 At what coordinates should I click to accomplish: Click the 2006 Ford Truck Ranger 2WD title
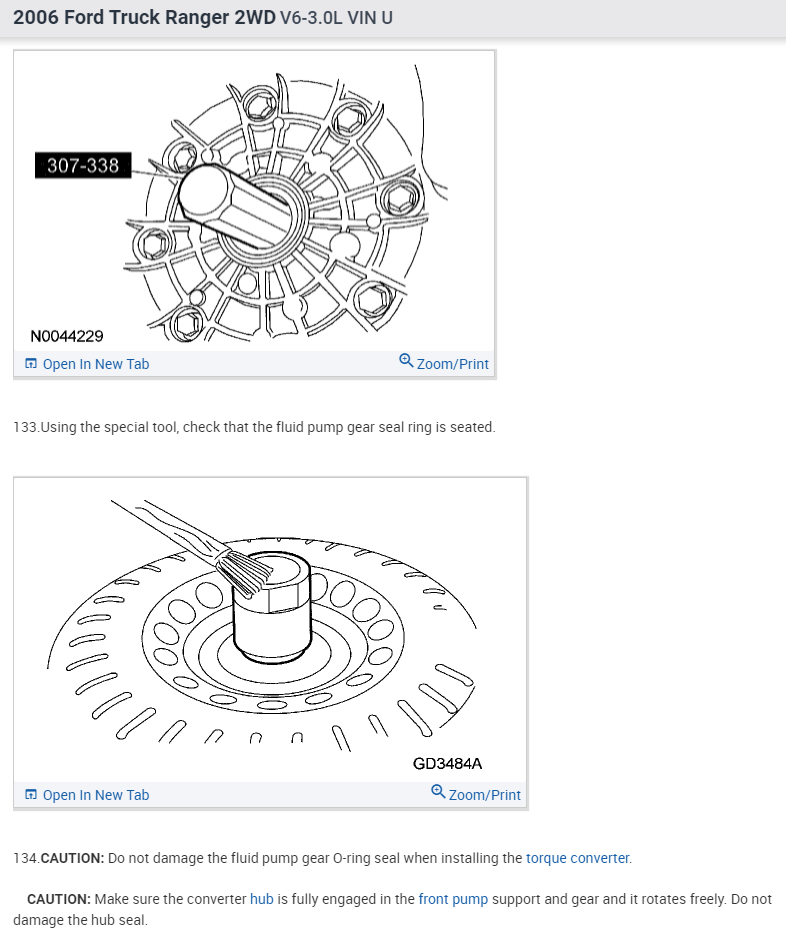pyautogui.click(x=145, y=18)
